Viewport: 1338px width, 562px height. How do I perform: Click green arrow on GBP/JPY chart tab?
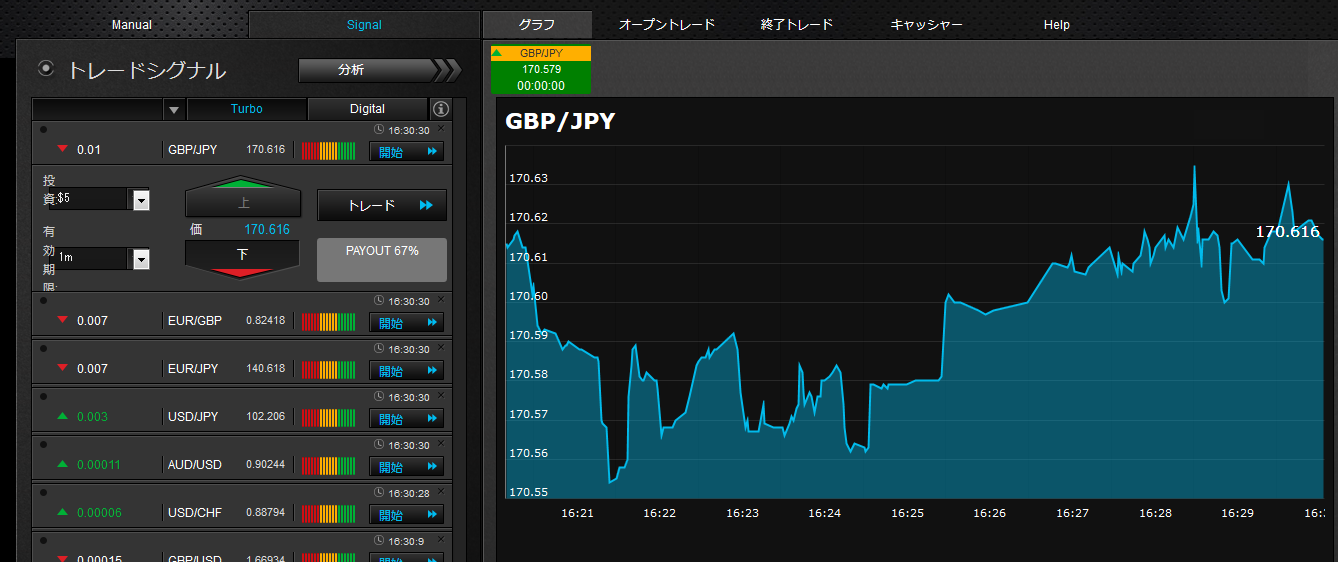pyautogui.click(x=498, y=52)
